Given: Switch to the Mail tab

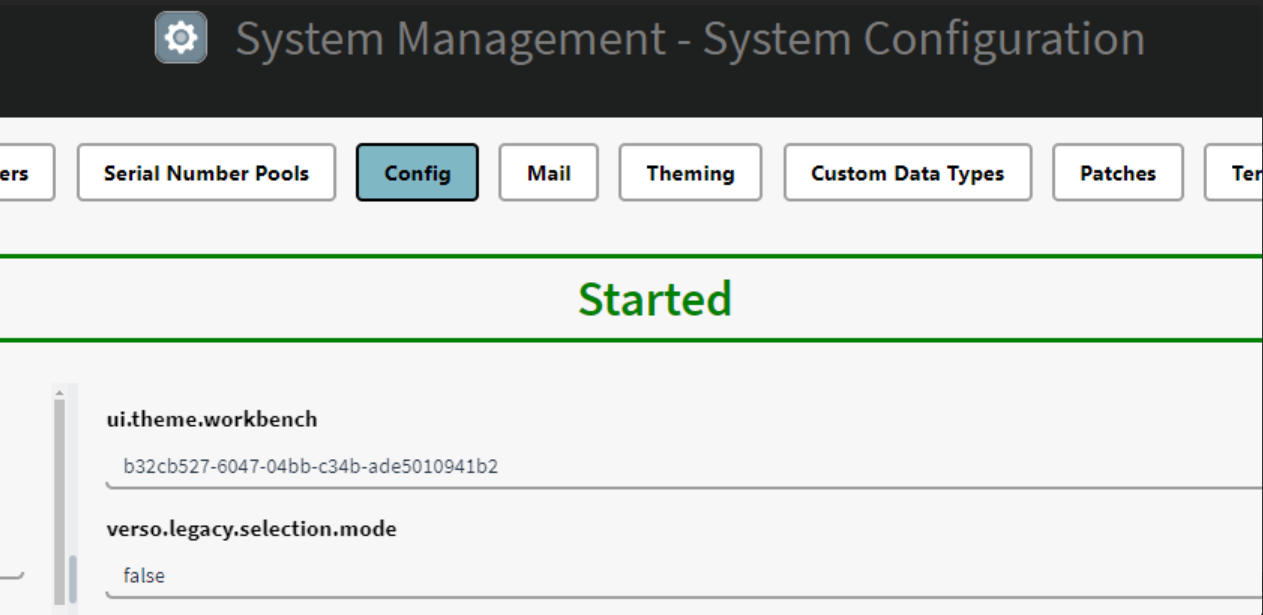Looking at the screenshot, I should 548,173.
